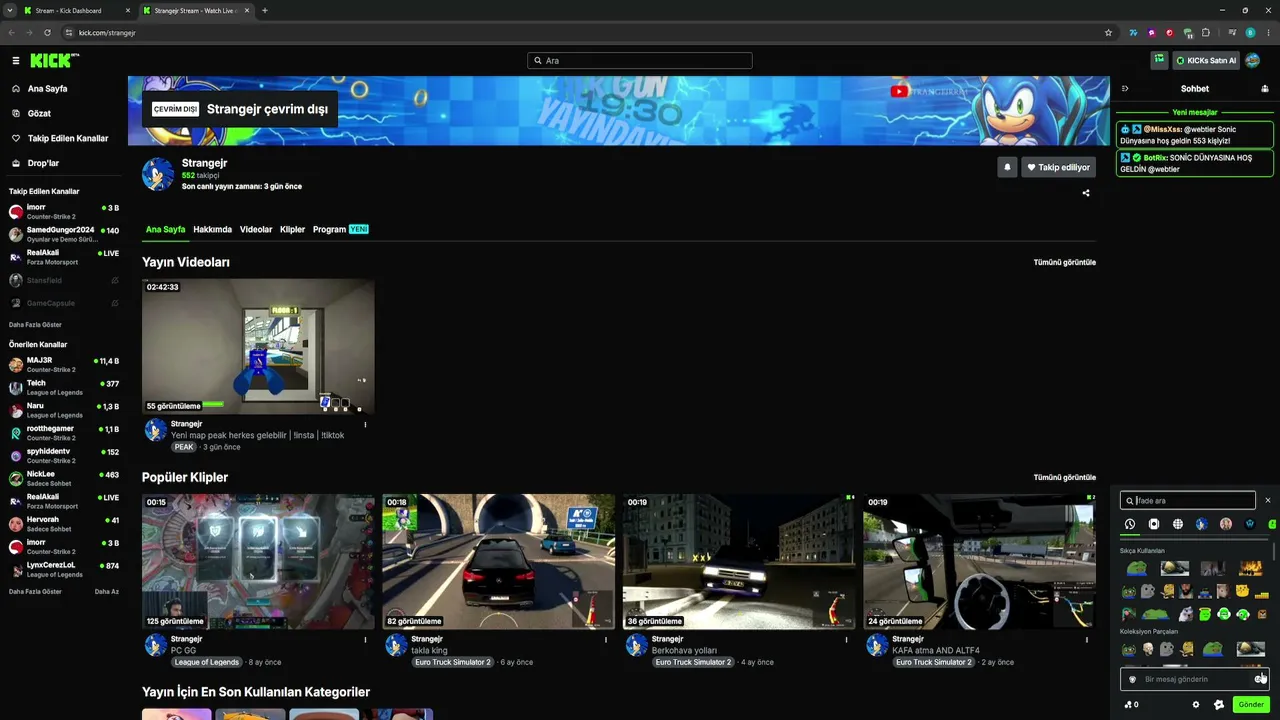Play the takla king clip thumbnail
Viewport: 1280px width, 720px height.
498,561
